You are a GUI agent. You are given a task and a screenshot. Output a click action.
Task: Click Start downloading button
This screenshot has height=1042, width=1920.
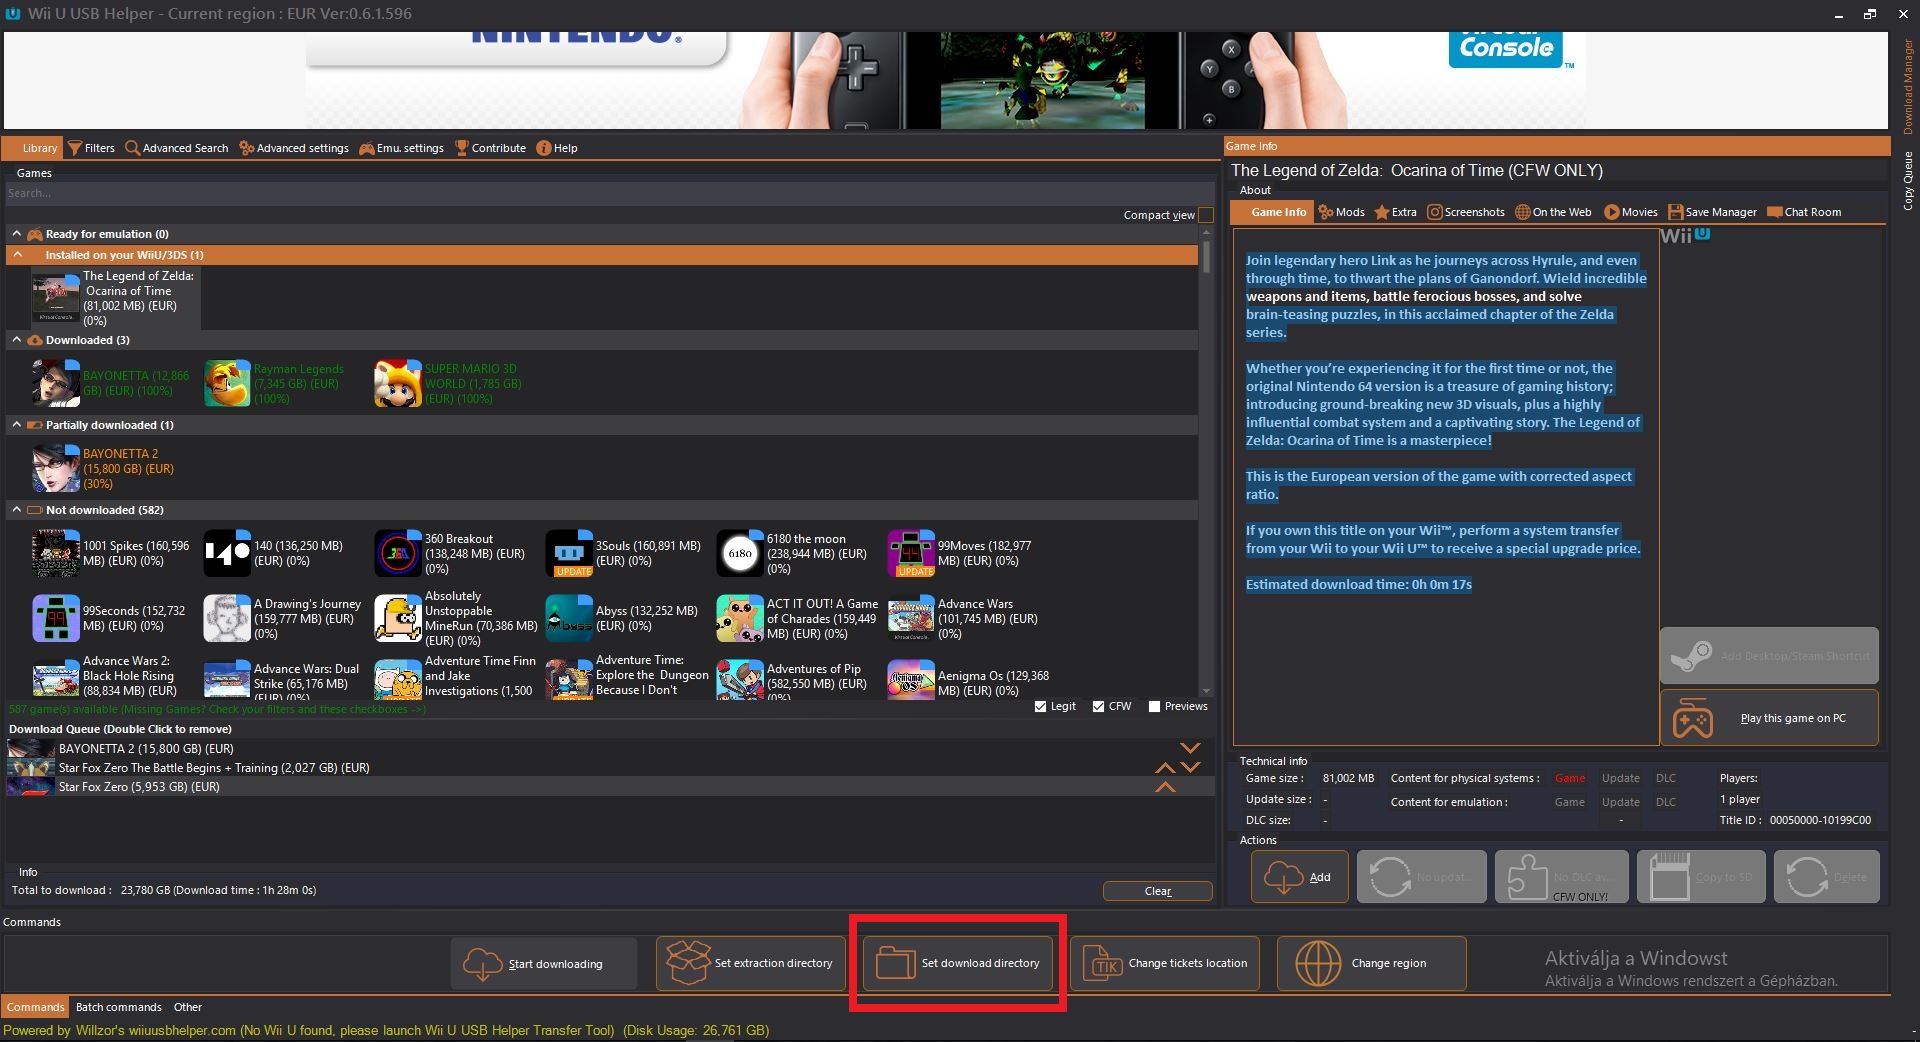[x=543, y=963]
